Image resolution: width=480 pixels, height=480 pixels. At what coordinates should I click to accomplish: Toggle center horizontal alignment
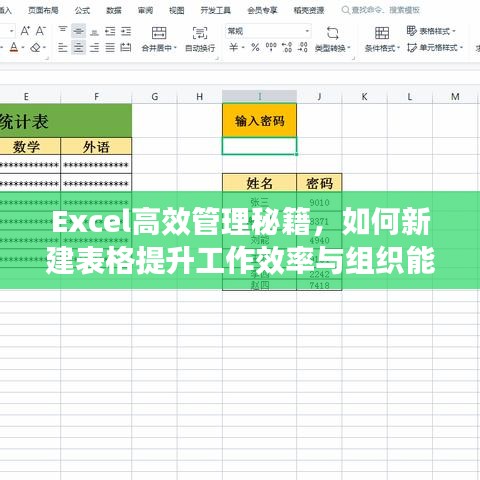[78, 48]
